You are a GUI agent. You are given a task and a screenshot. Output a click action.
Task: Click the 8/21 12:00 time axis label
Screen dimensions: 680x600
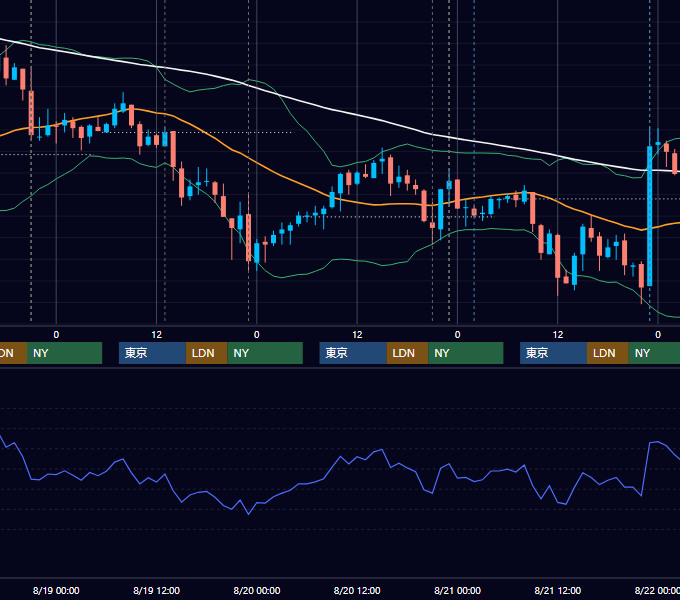click(x=558, y=590)
